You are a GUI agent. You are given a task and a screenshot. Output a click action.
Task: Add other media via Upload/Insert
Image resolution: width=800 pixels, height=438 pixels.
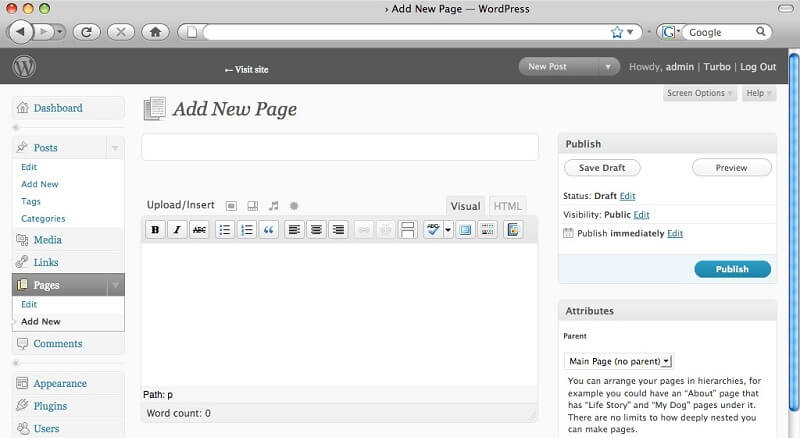pyautogui.click(x=294, y=206)
